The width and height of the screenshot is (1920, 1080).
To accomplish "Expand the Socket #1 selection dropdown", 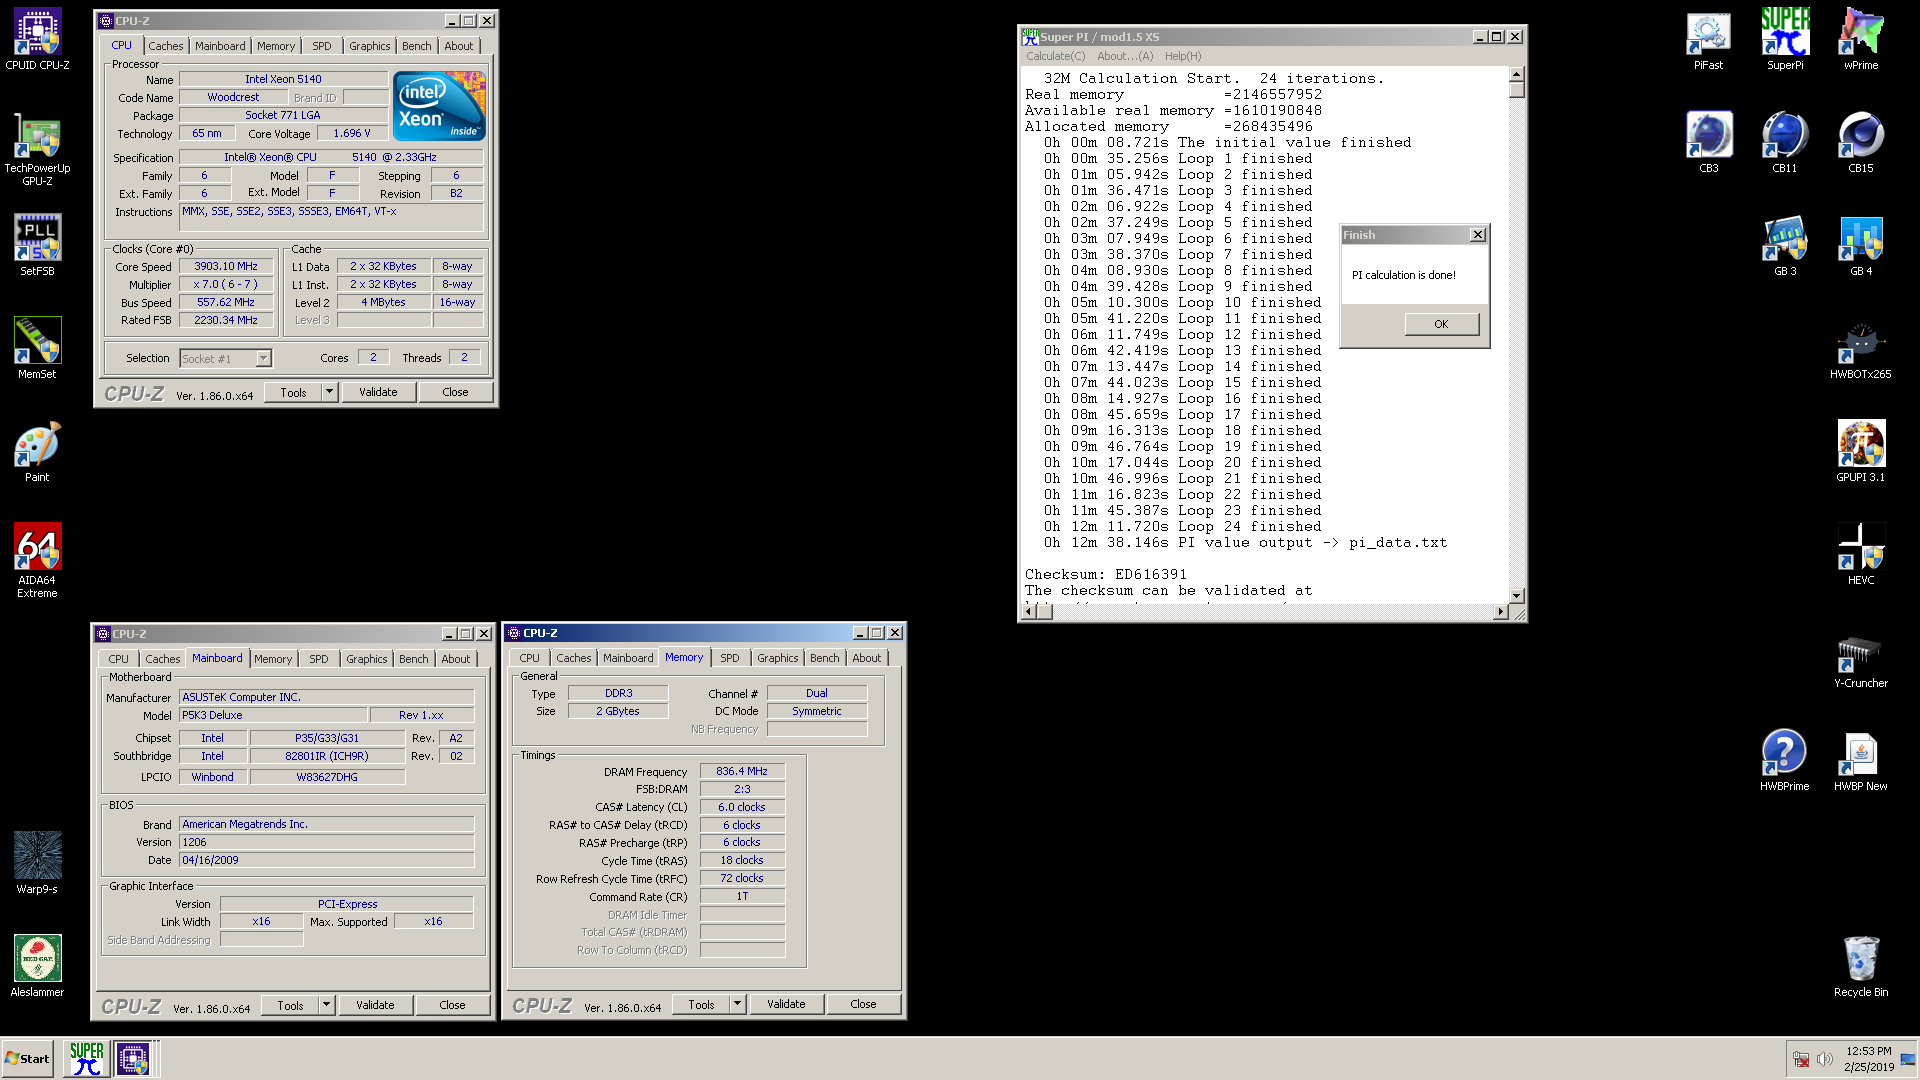I will [x=263, y=358].
